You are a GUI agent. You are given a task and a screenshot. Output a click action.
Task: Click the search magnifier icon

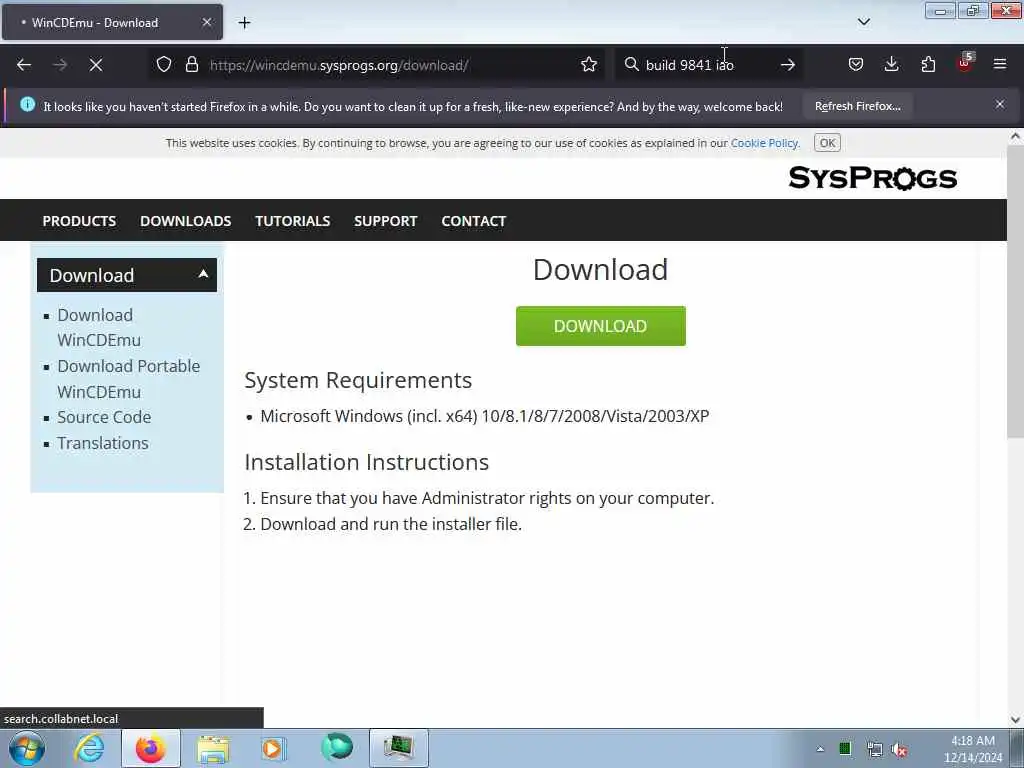click(632, 65)
